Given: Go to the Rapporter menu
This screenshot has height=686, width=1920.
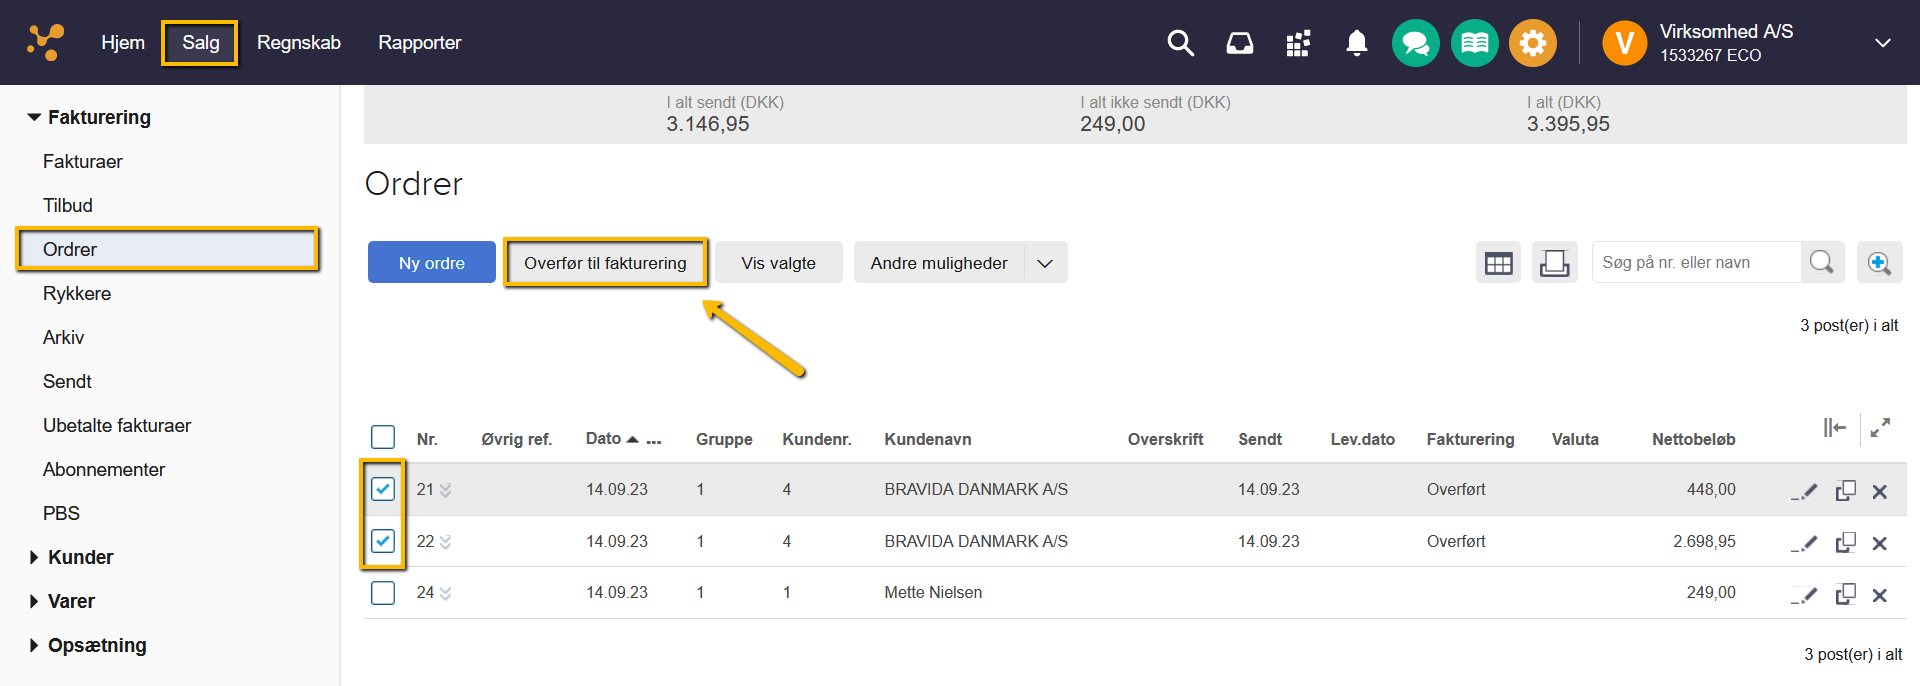Looking at the screenshot, I should (419, 43).
